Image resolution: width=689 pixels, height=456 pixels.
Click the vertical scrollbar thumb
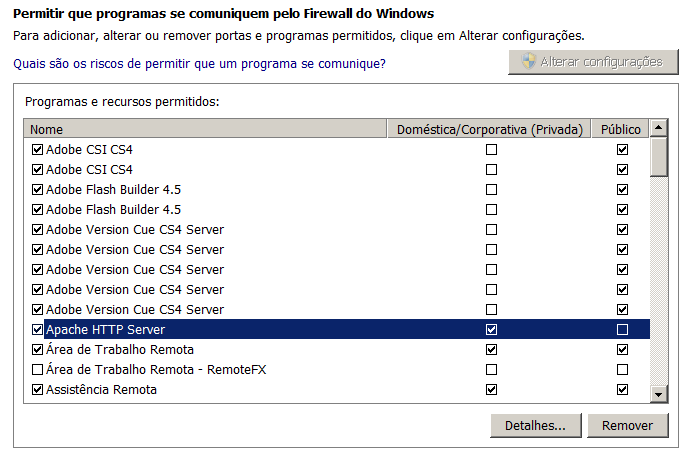pyautogui.click(x=658, y=157)
